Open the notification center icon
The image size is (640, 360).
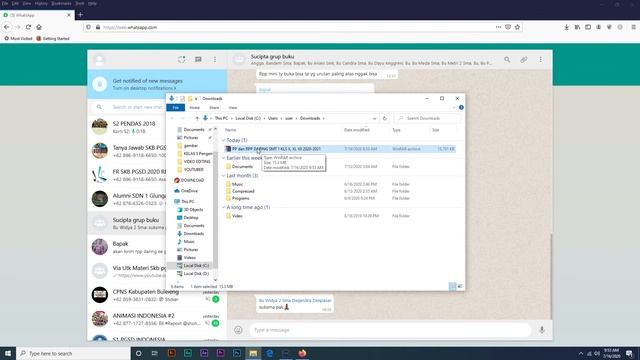[629, 353]
